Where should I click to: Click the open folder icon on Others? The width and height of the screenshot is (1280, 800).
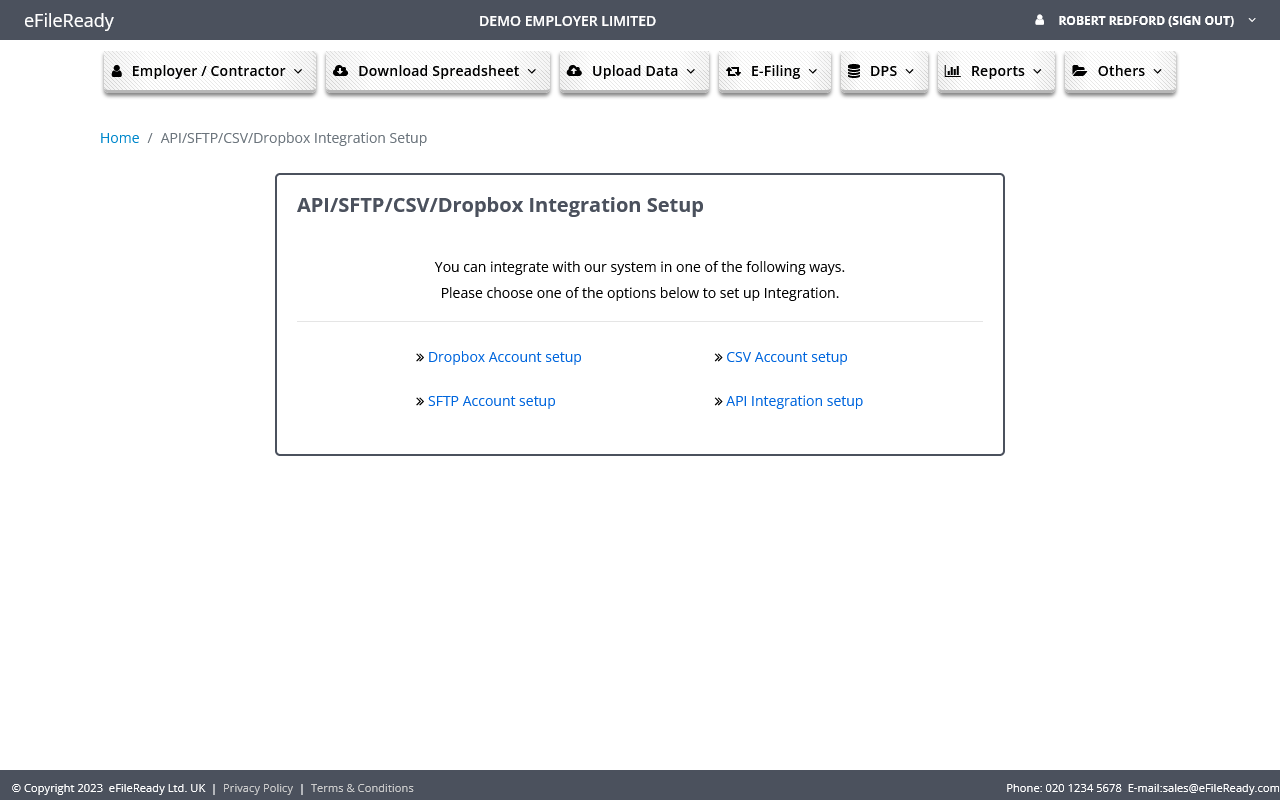click(x=1080, y=71)
